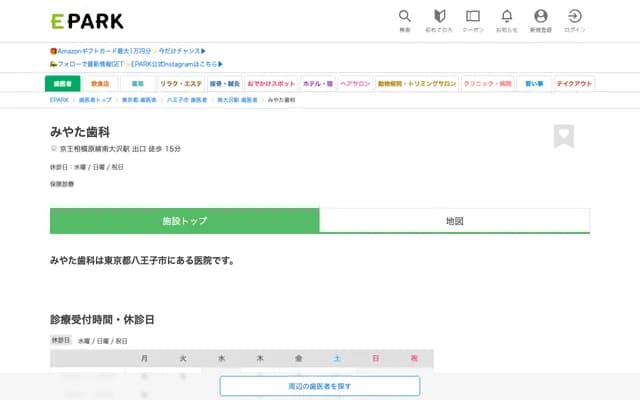Image resolution: width=640 pixels, height=400 pixels.
Task: Open the beginner's guide icon (初めての方)
Action: [439, 17]
